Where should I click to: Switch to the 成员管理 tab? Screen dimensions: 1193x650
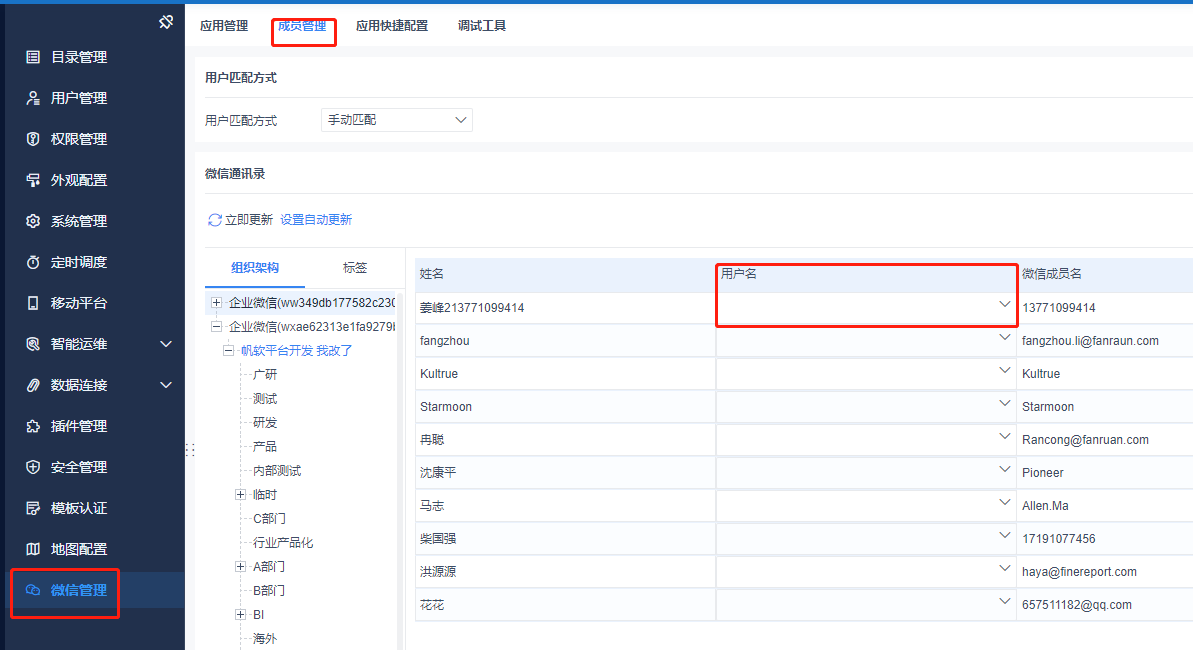[302, 26]
